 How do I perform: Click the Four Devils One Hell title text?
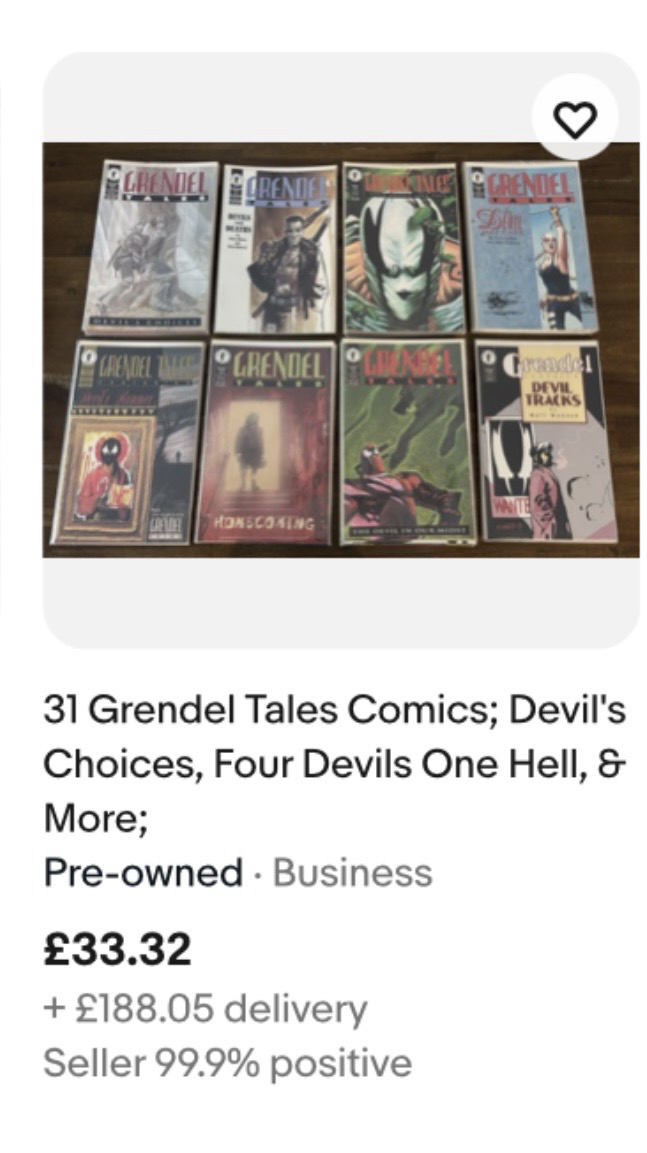(405, 764)
